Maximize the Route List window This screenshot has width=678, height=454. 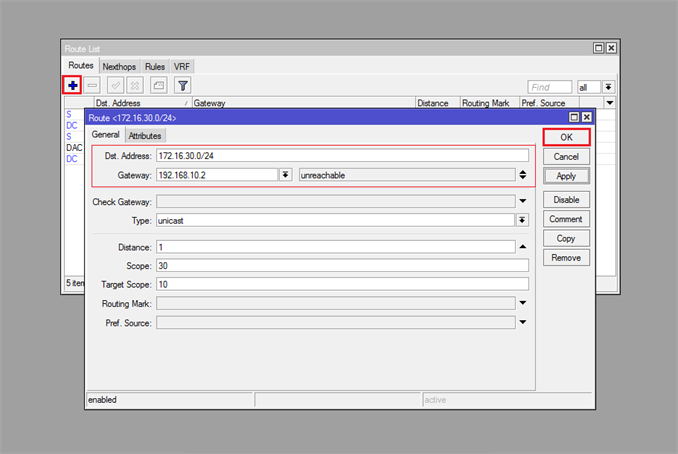pyautogui.click(x=598, y=48)
